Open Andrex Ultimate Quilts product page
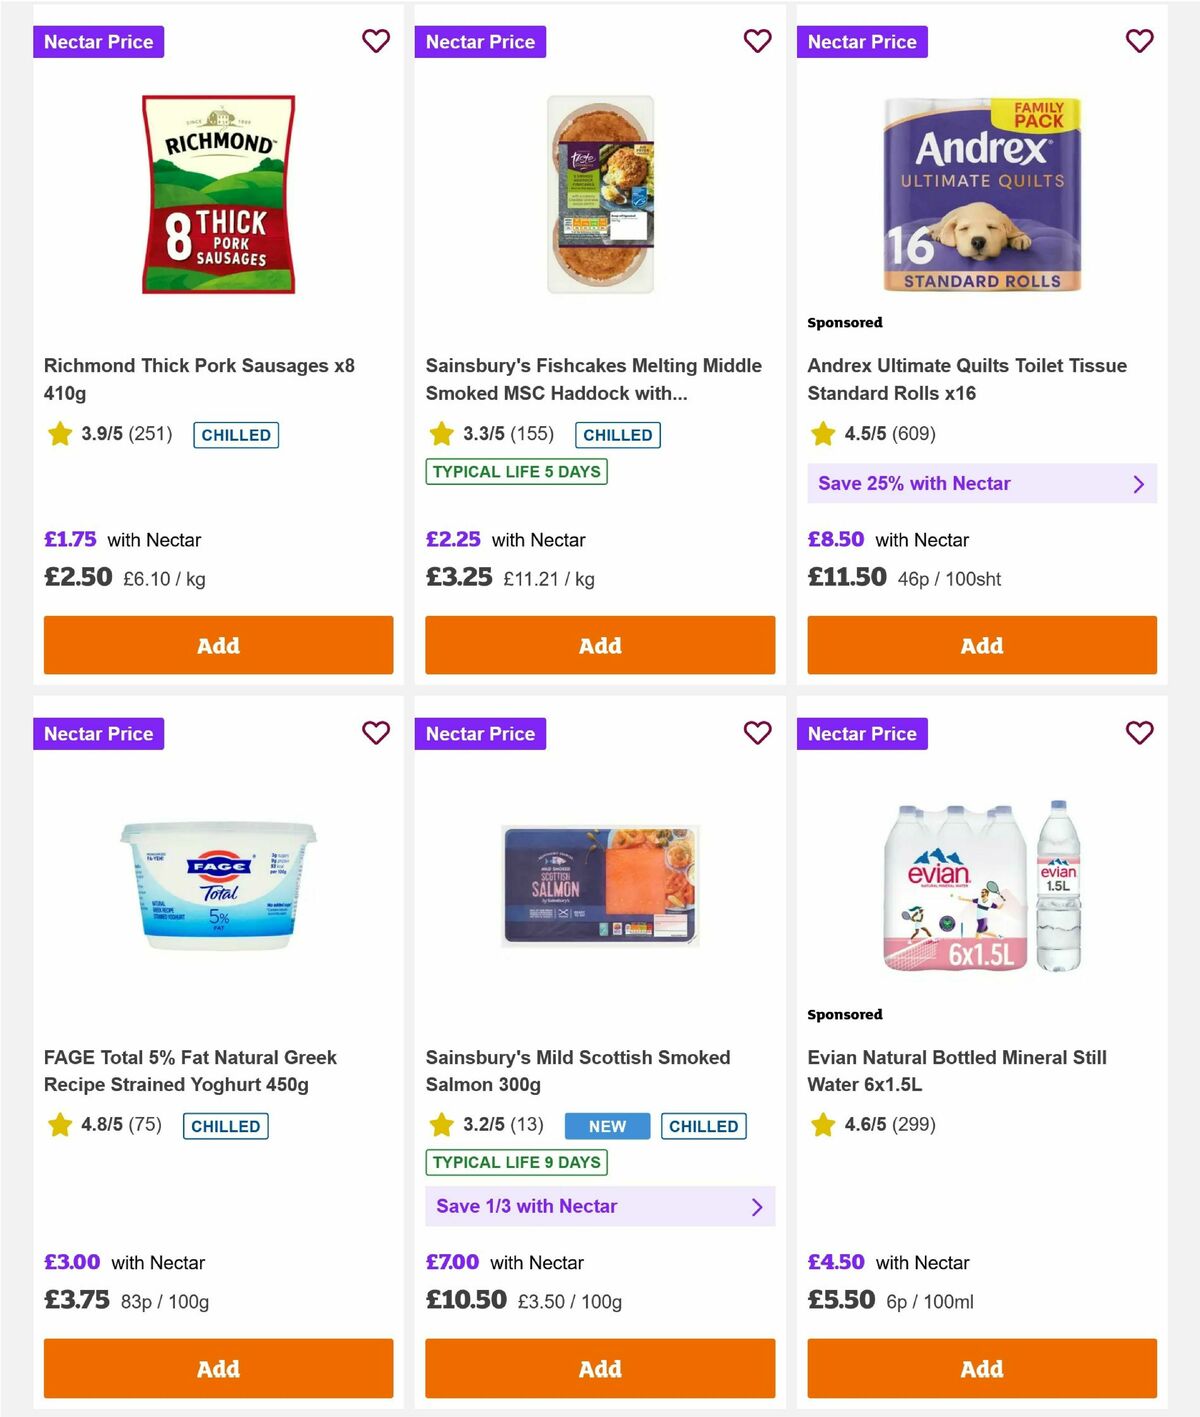1200x1417 pixels. 966,379
